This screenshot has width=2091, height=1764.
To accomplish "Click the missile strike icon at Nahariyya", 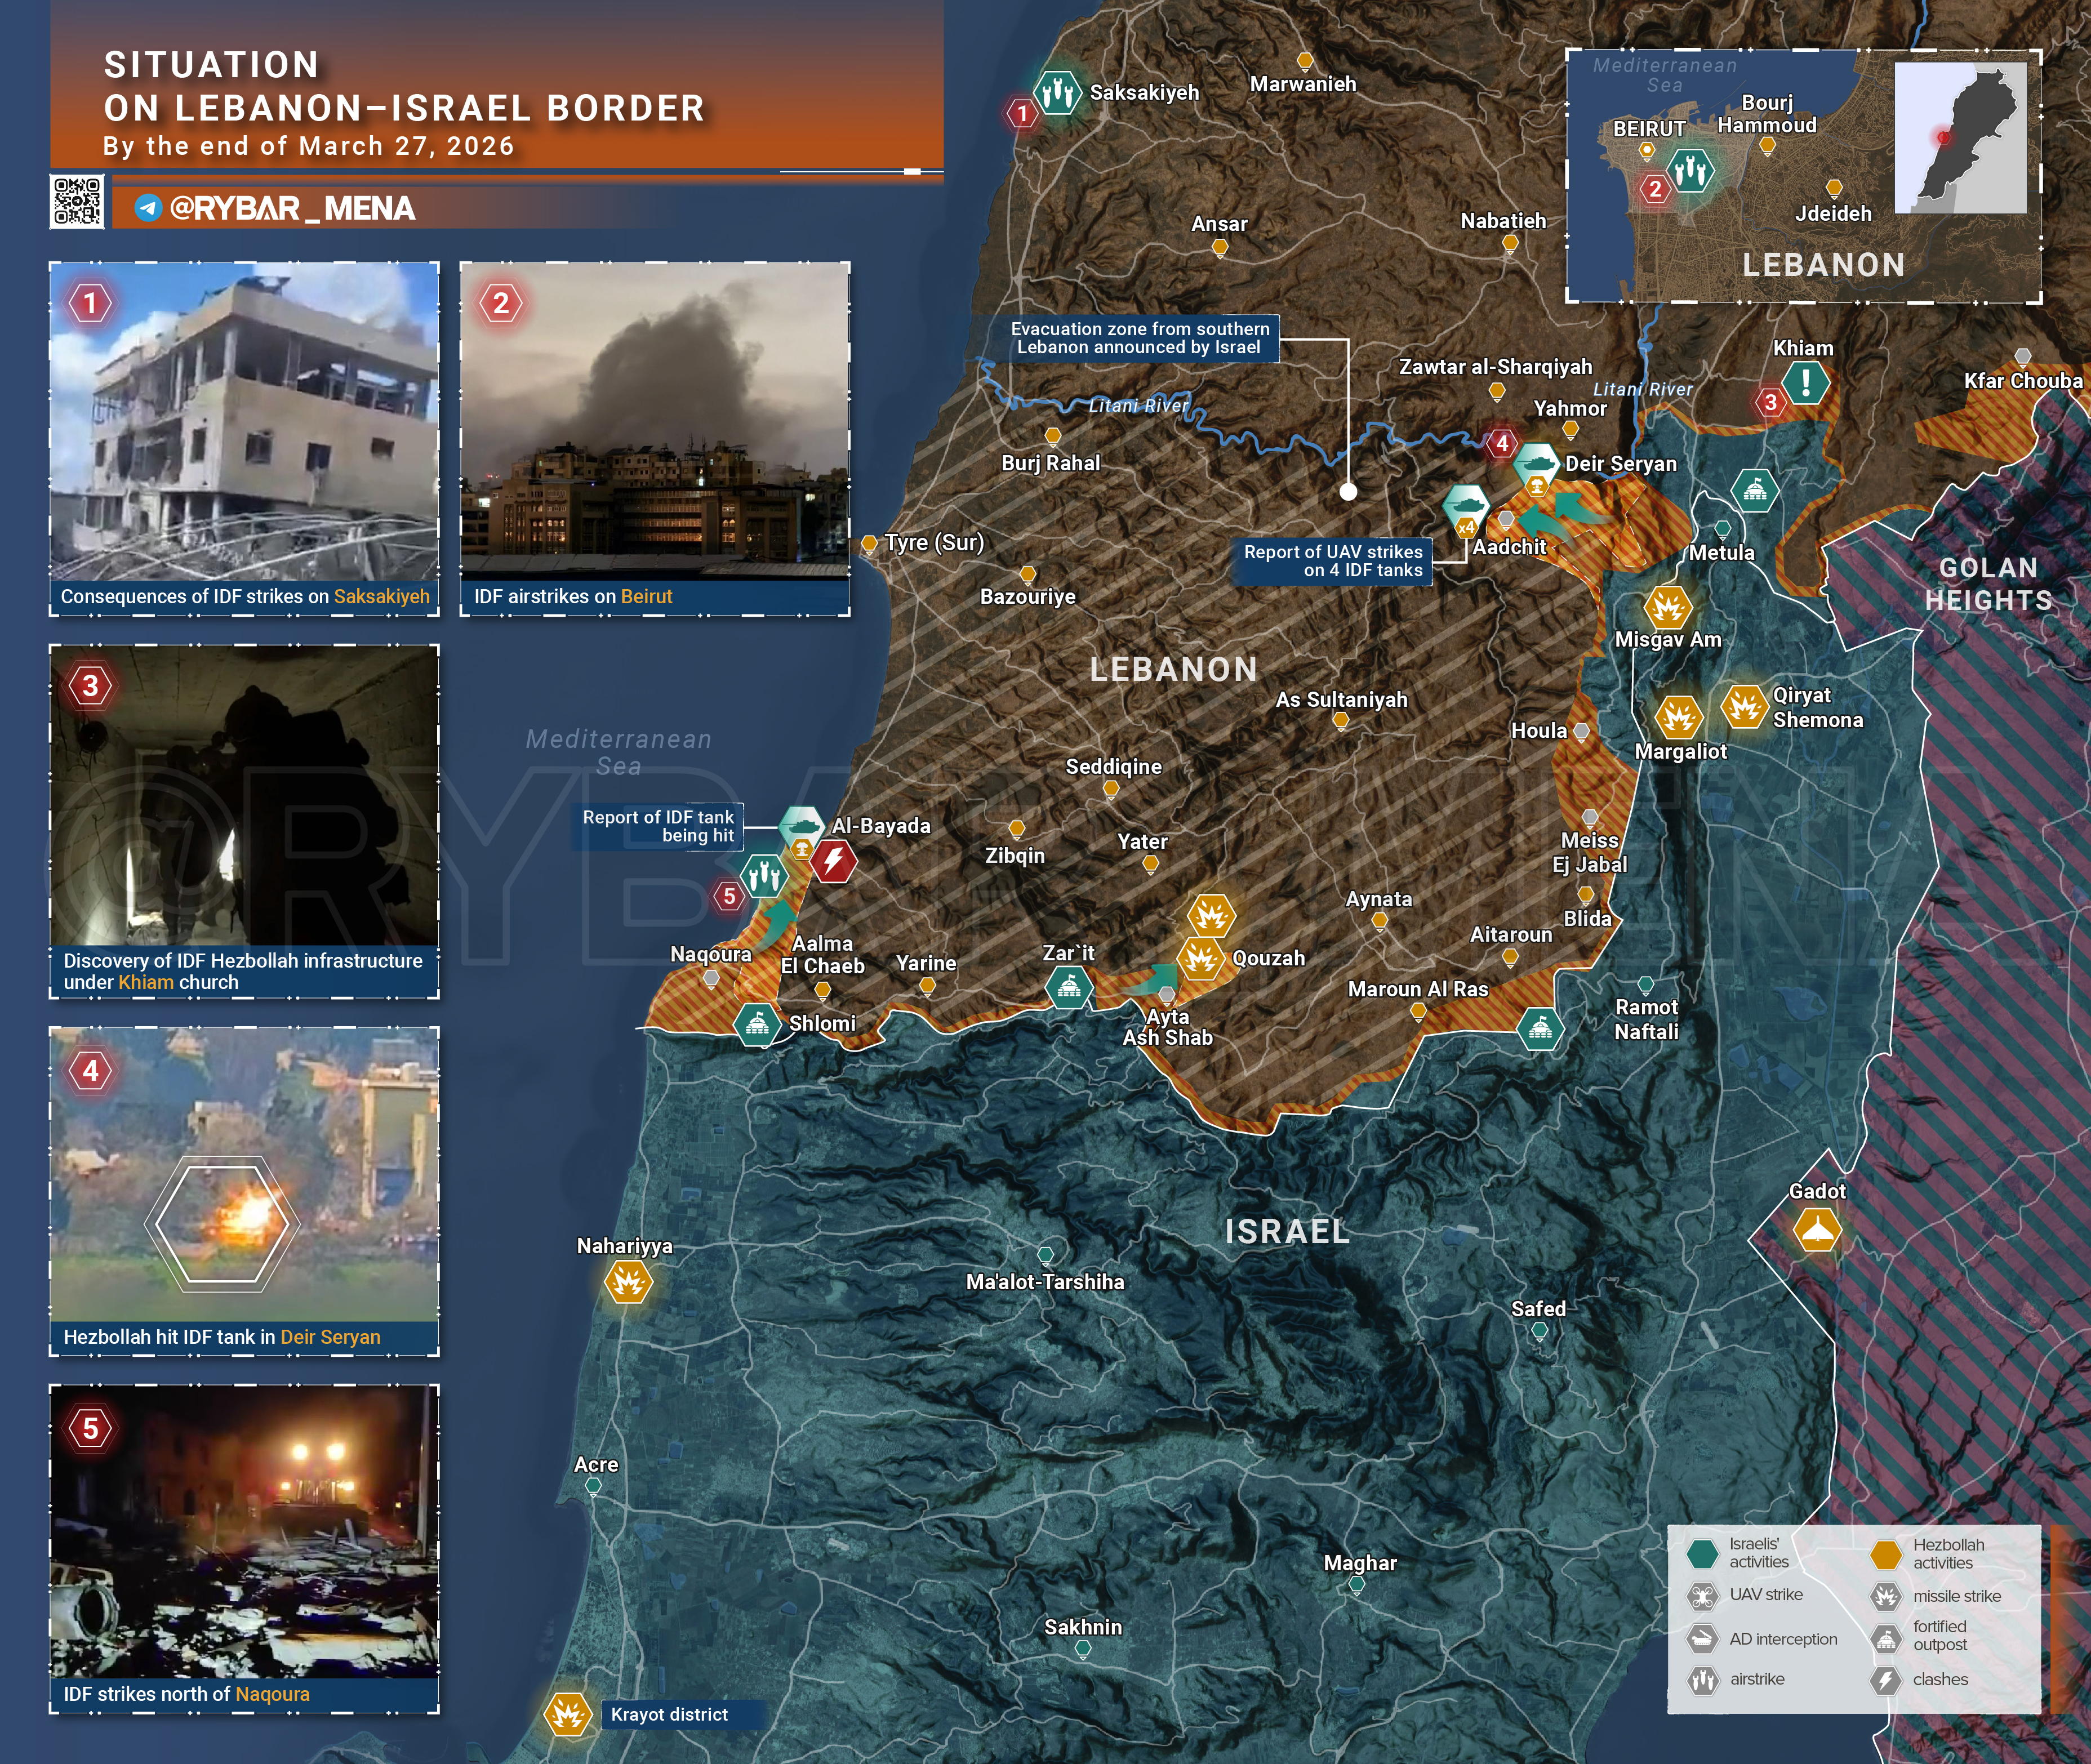I will coord(628,1281).
